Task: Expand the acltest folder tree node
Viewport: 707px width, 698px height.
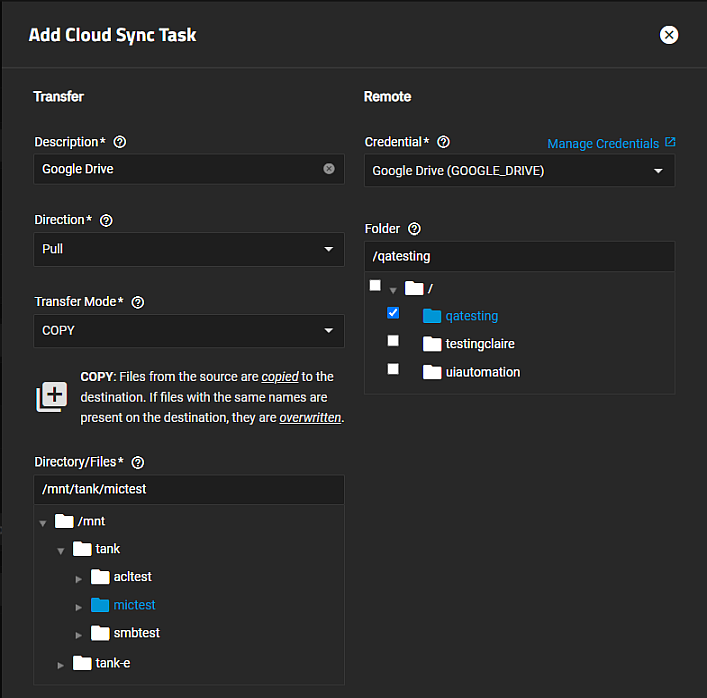Action: click(x=80, y=578)
